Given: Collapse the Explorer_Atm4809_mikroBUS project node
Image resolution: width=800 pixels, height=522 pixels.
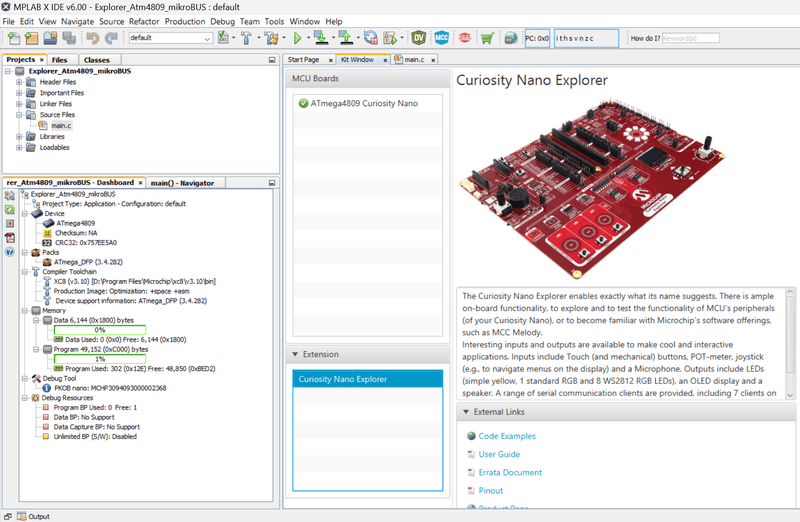Looking at the screenshot, I should [8, 71].
